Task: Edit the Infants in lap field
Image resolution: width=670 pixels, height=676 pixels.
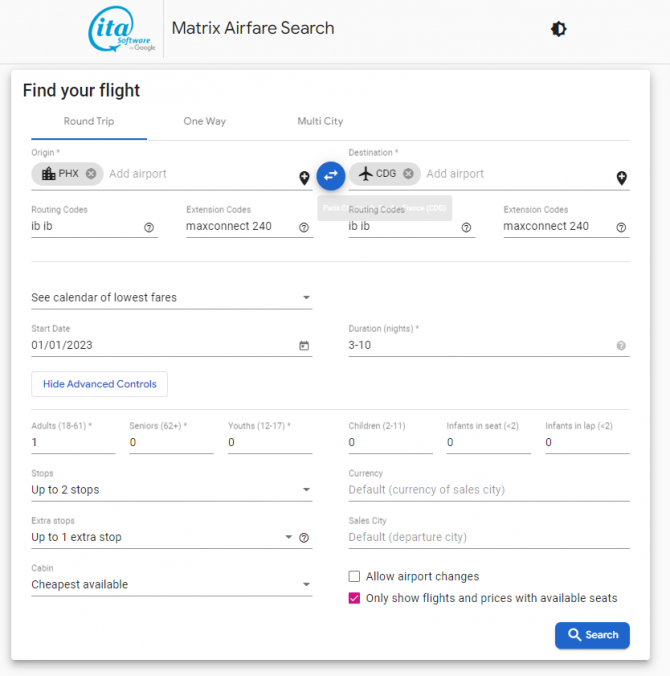Action: click(587, 442)
